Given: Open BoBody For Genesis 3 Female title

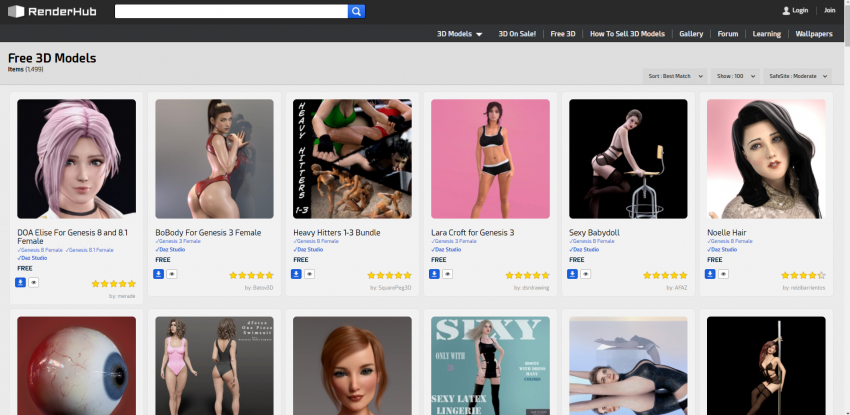Looking at the screenshot, I should pos(208,232).
